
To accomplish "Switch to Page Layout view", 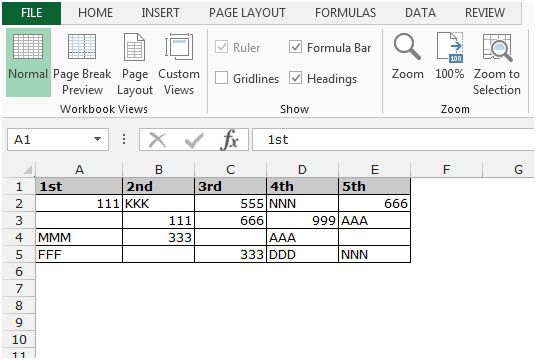I will (x=135, y=64).
